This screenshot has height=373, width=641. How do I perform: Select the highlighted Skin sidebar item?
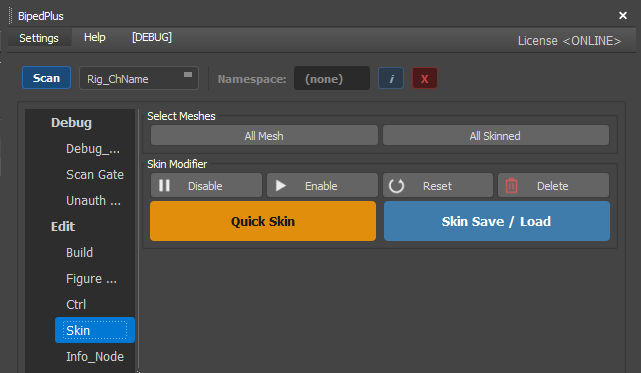(95, 330)
